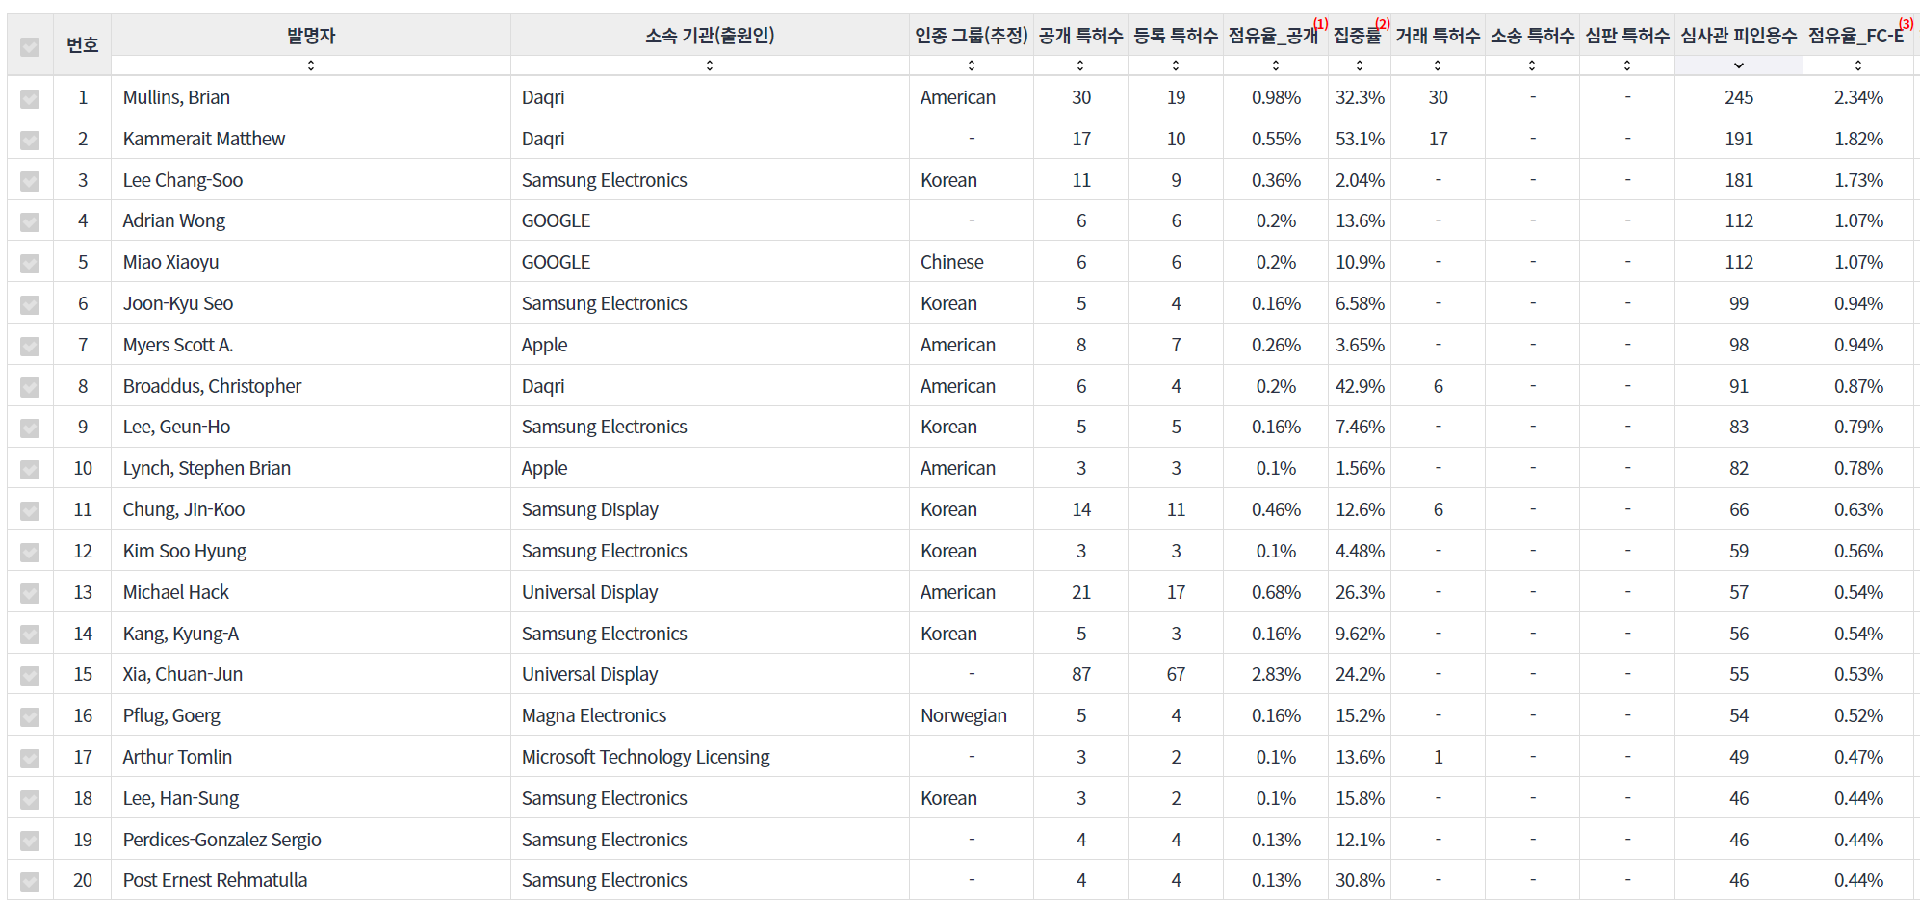
Task: Sort by 소속 기관(출원인) column arrow
Action: (710, 65)
